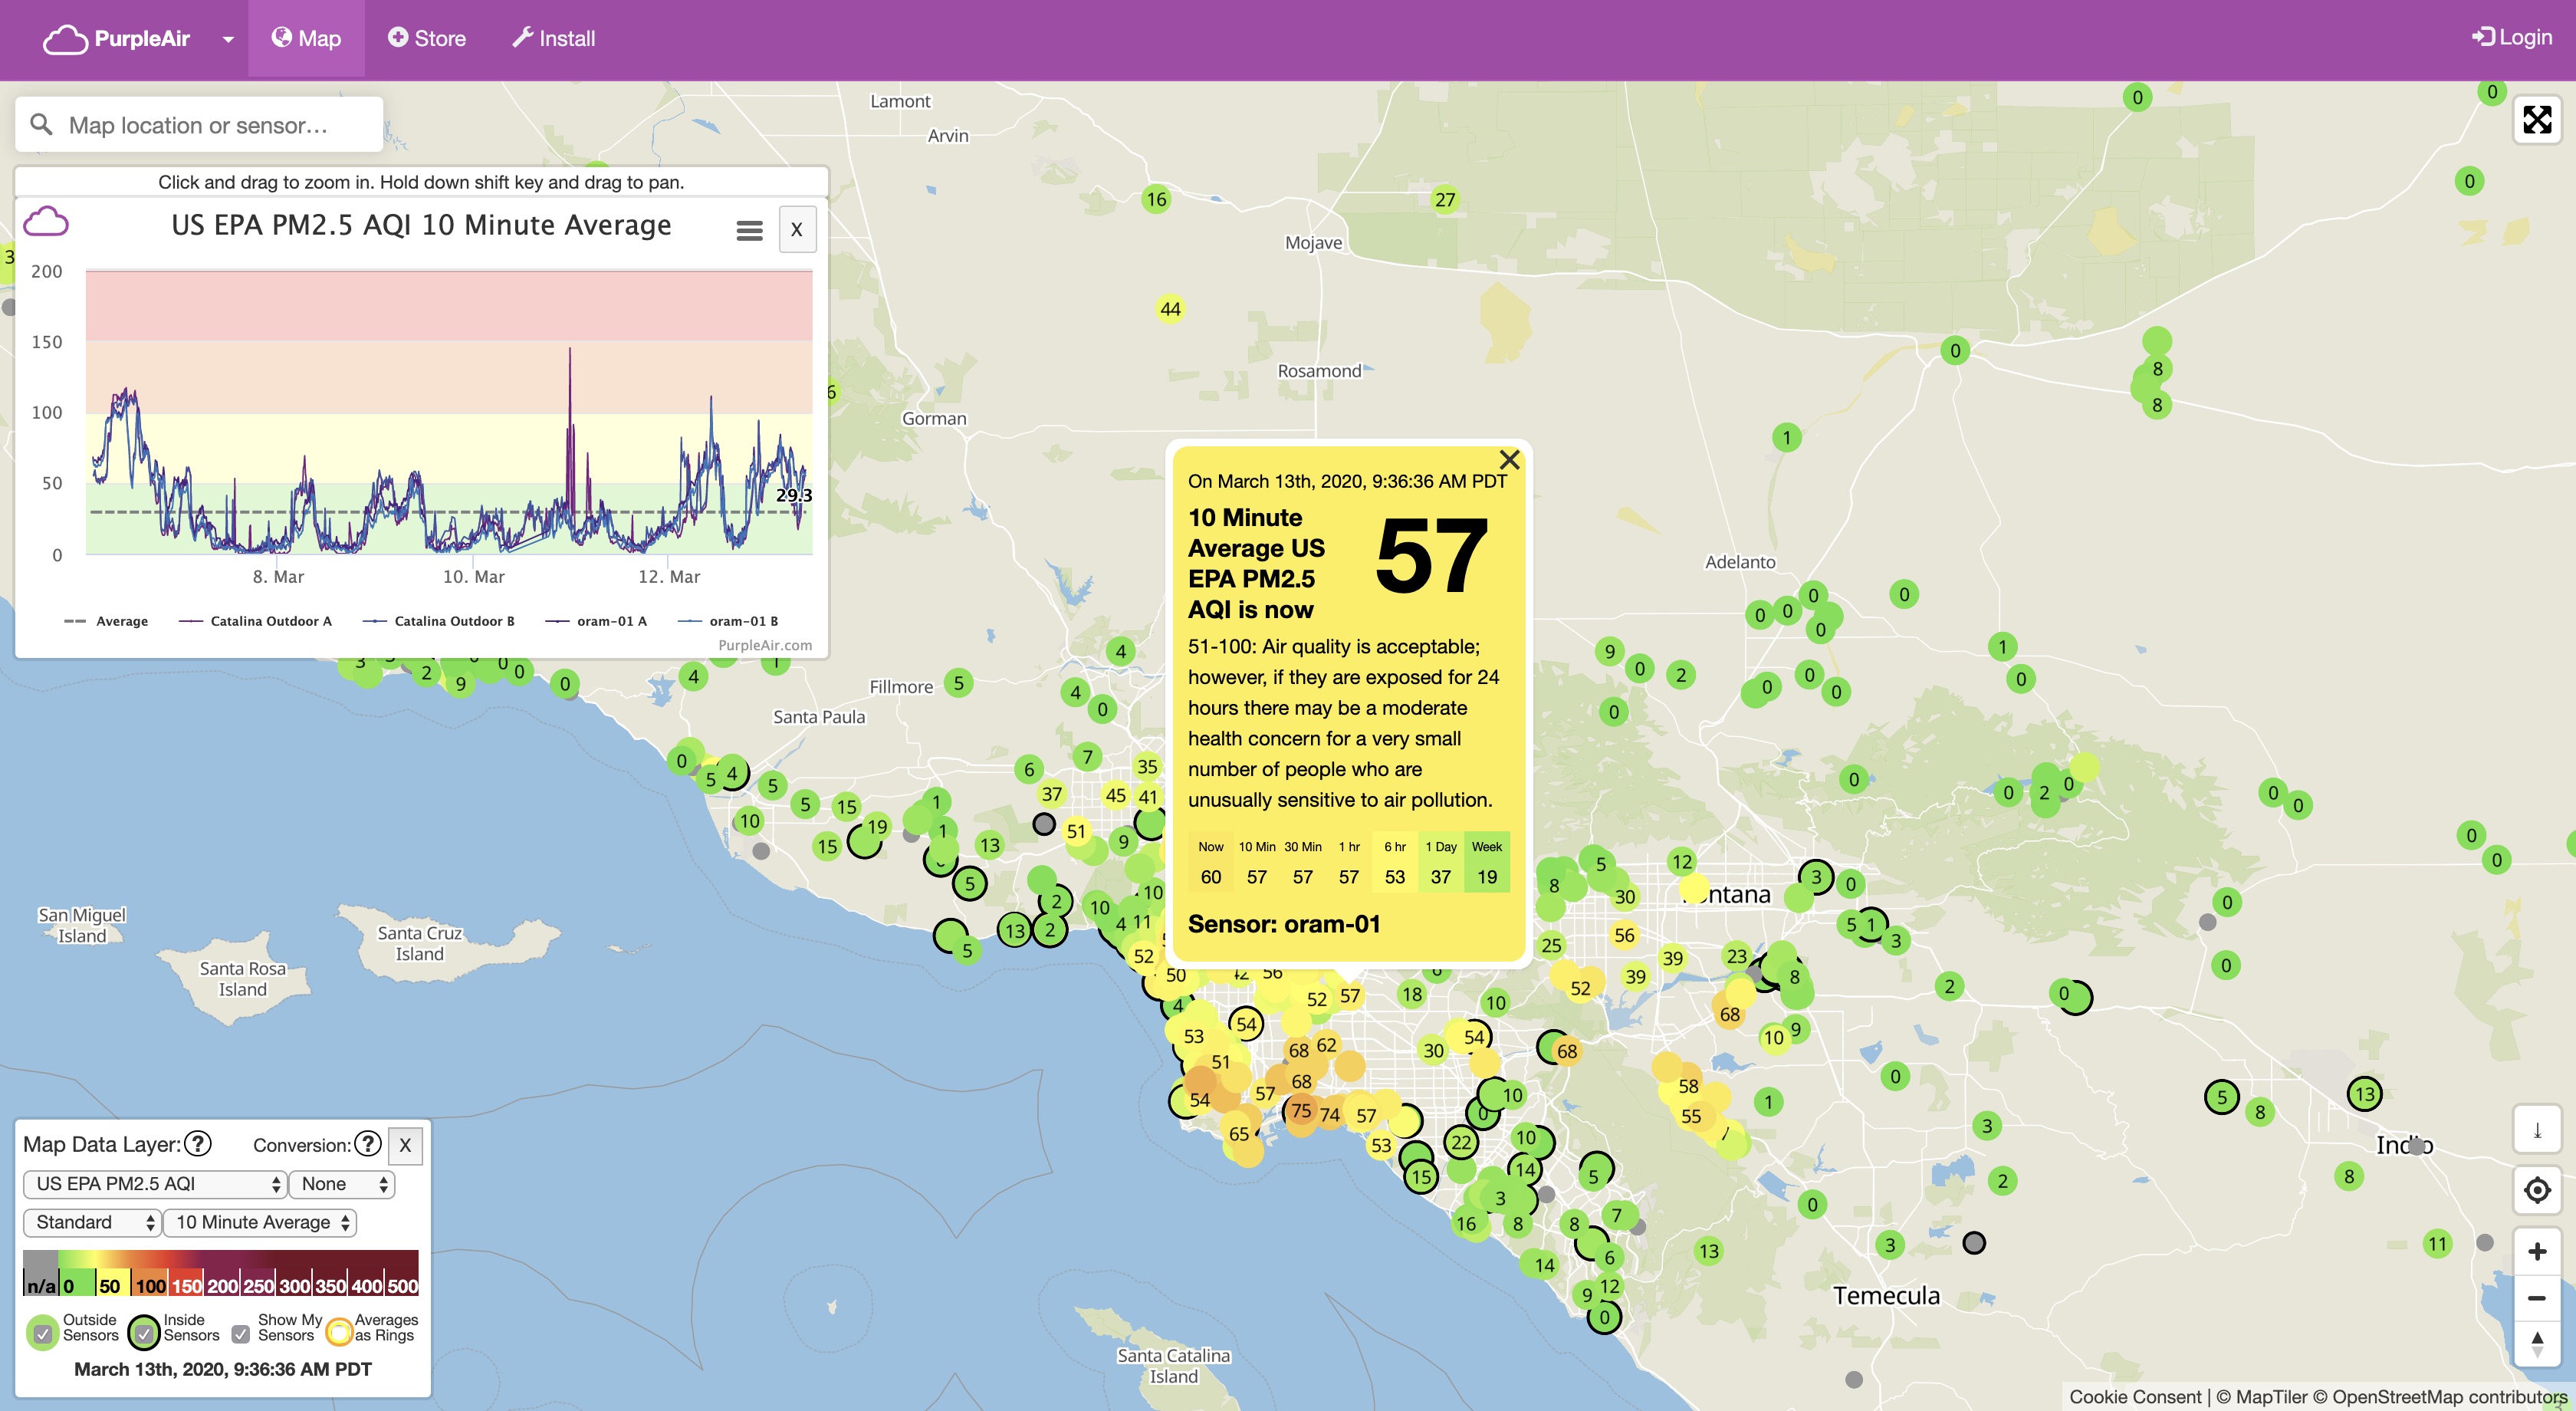Screen dimensions: 2576x1411
Task: Close the oram-01 sensor popup
Action: click(x=1509, y=460)
